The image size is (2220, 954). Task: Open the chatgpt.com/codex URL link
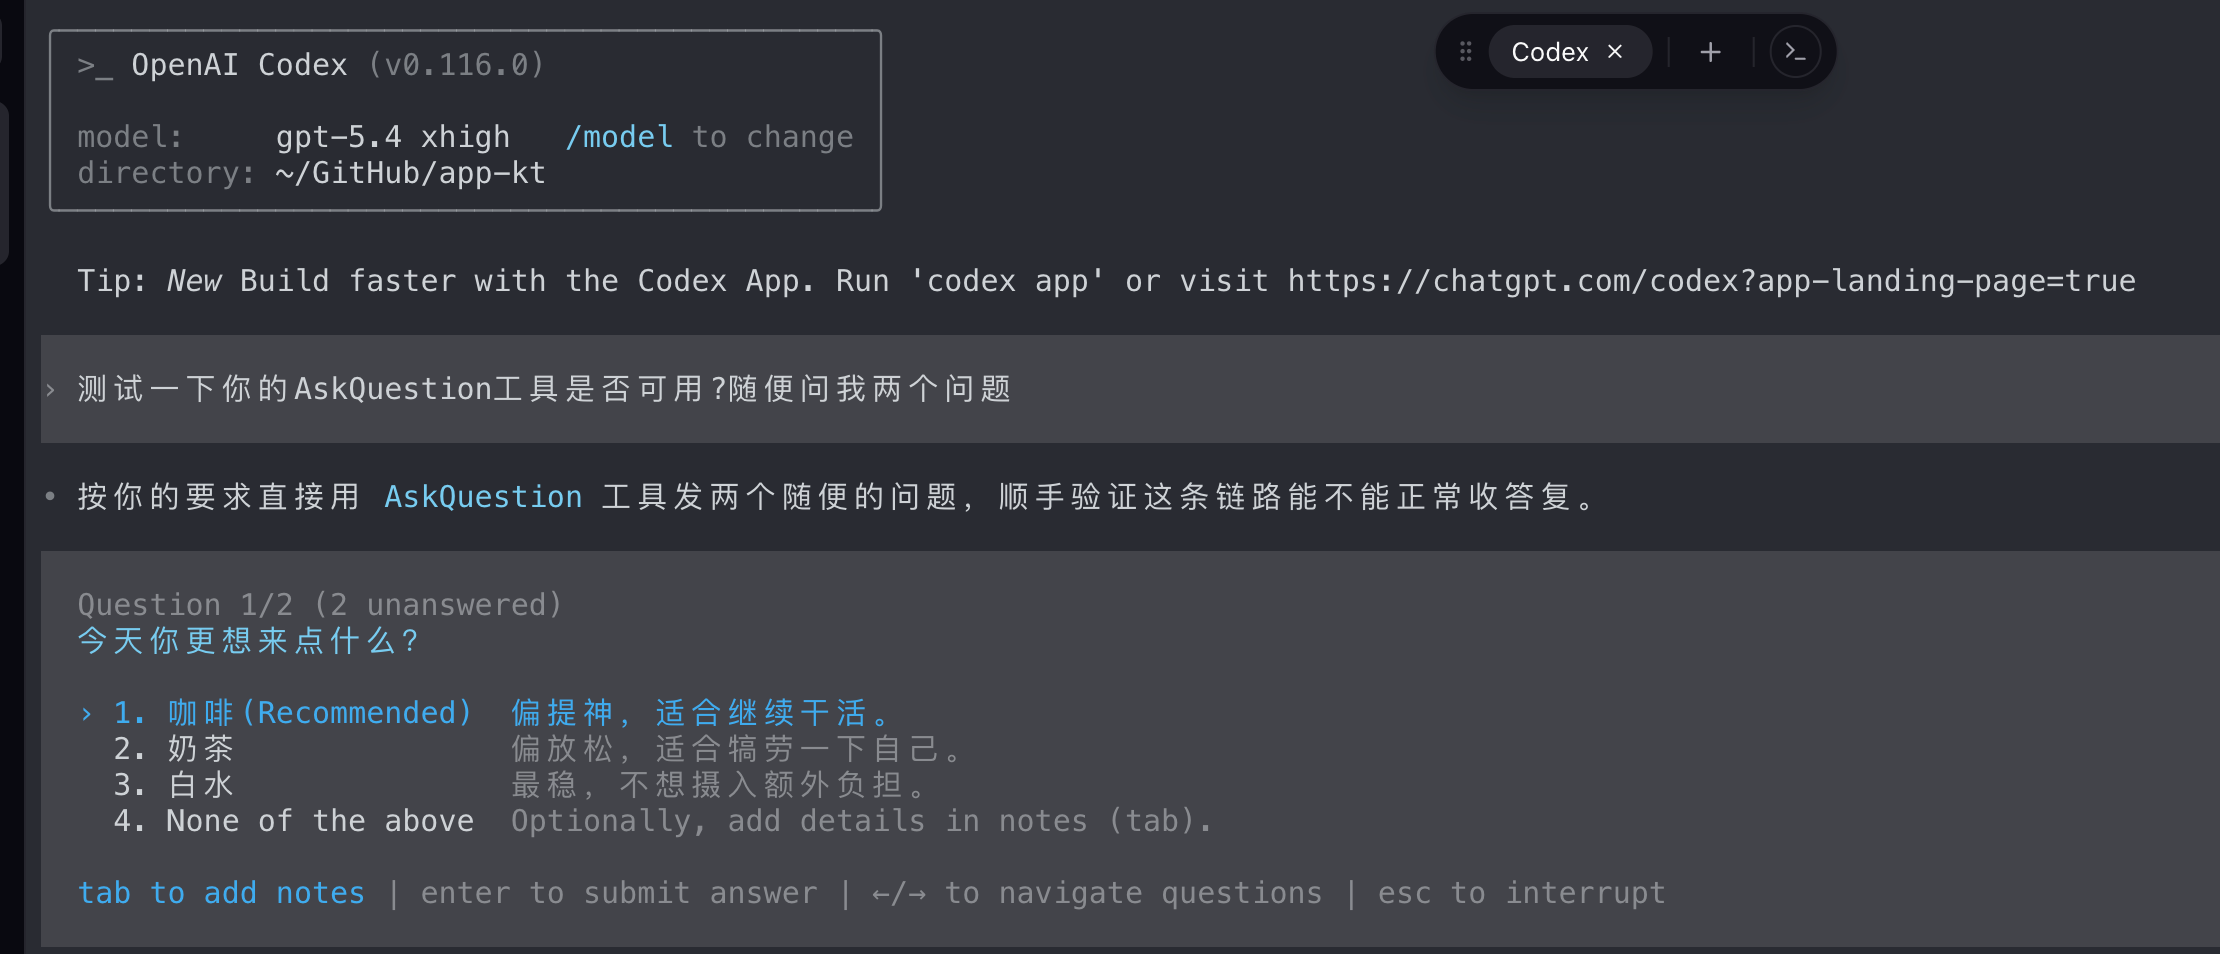(x=1711, y=281)
